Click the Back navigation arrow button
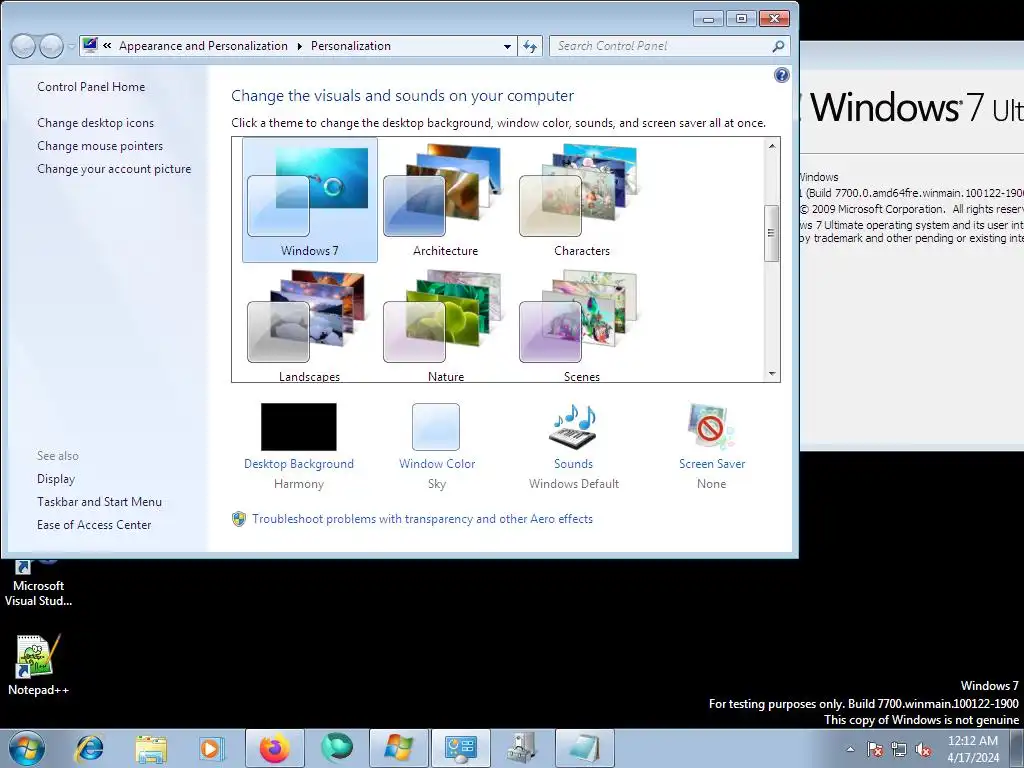 tap(23, 46)
